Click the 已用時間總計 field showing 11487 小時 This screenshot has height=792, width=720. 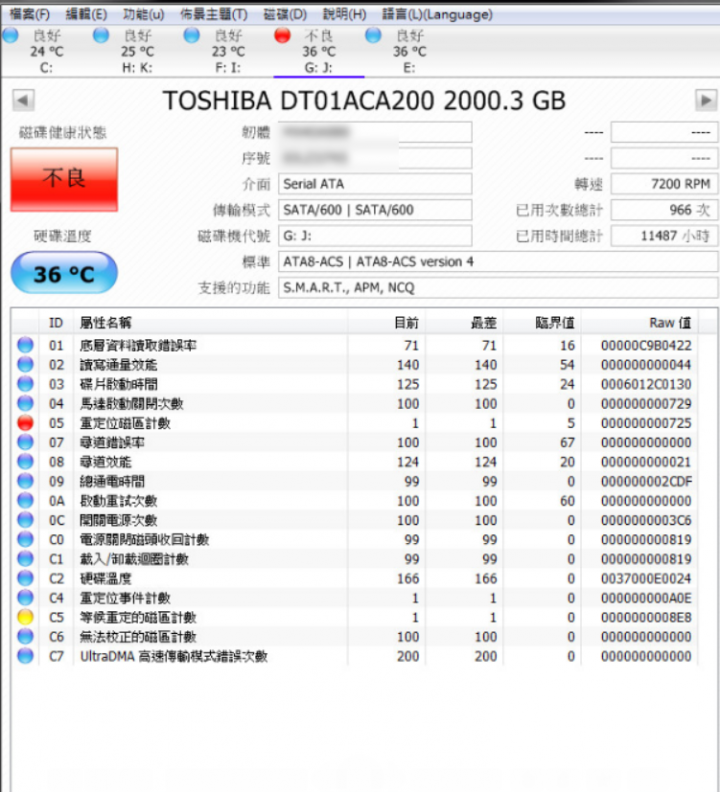(x=664, y=236)
